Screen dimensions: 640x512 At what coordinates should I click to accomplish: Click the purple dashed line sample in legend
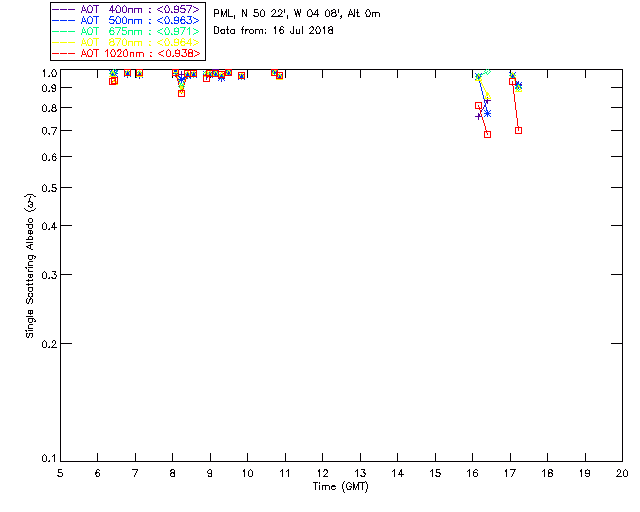tap(64, 10)
